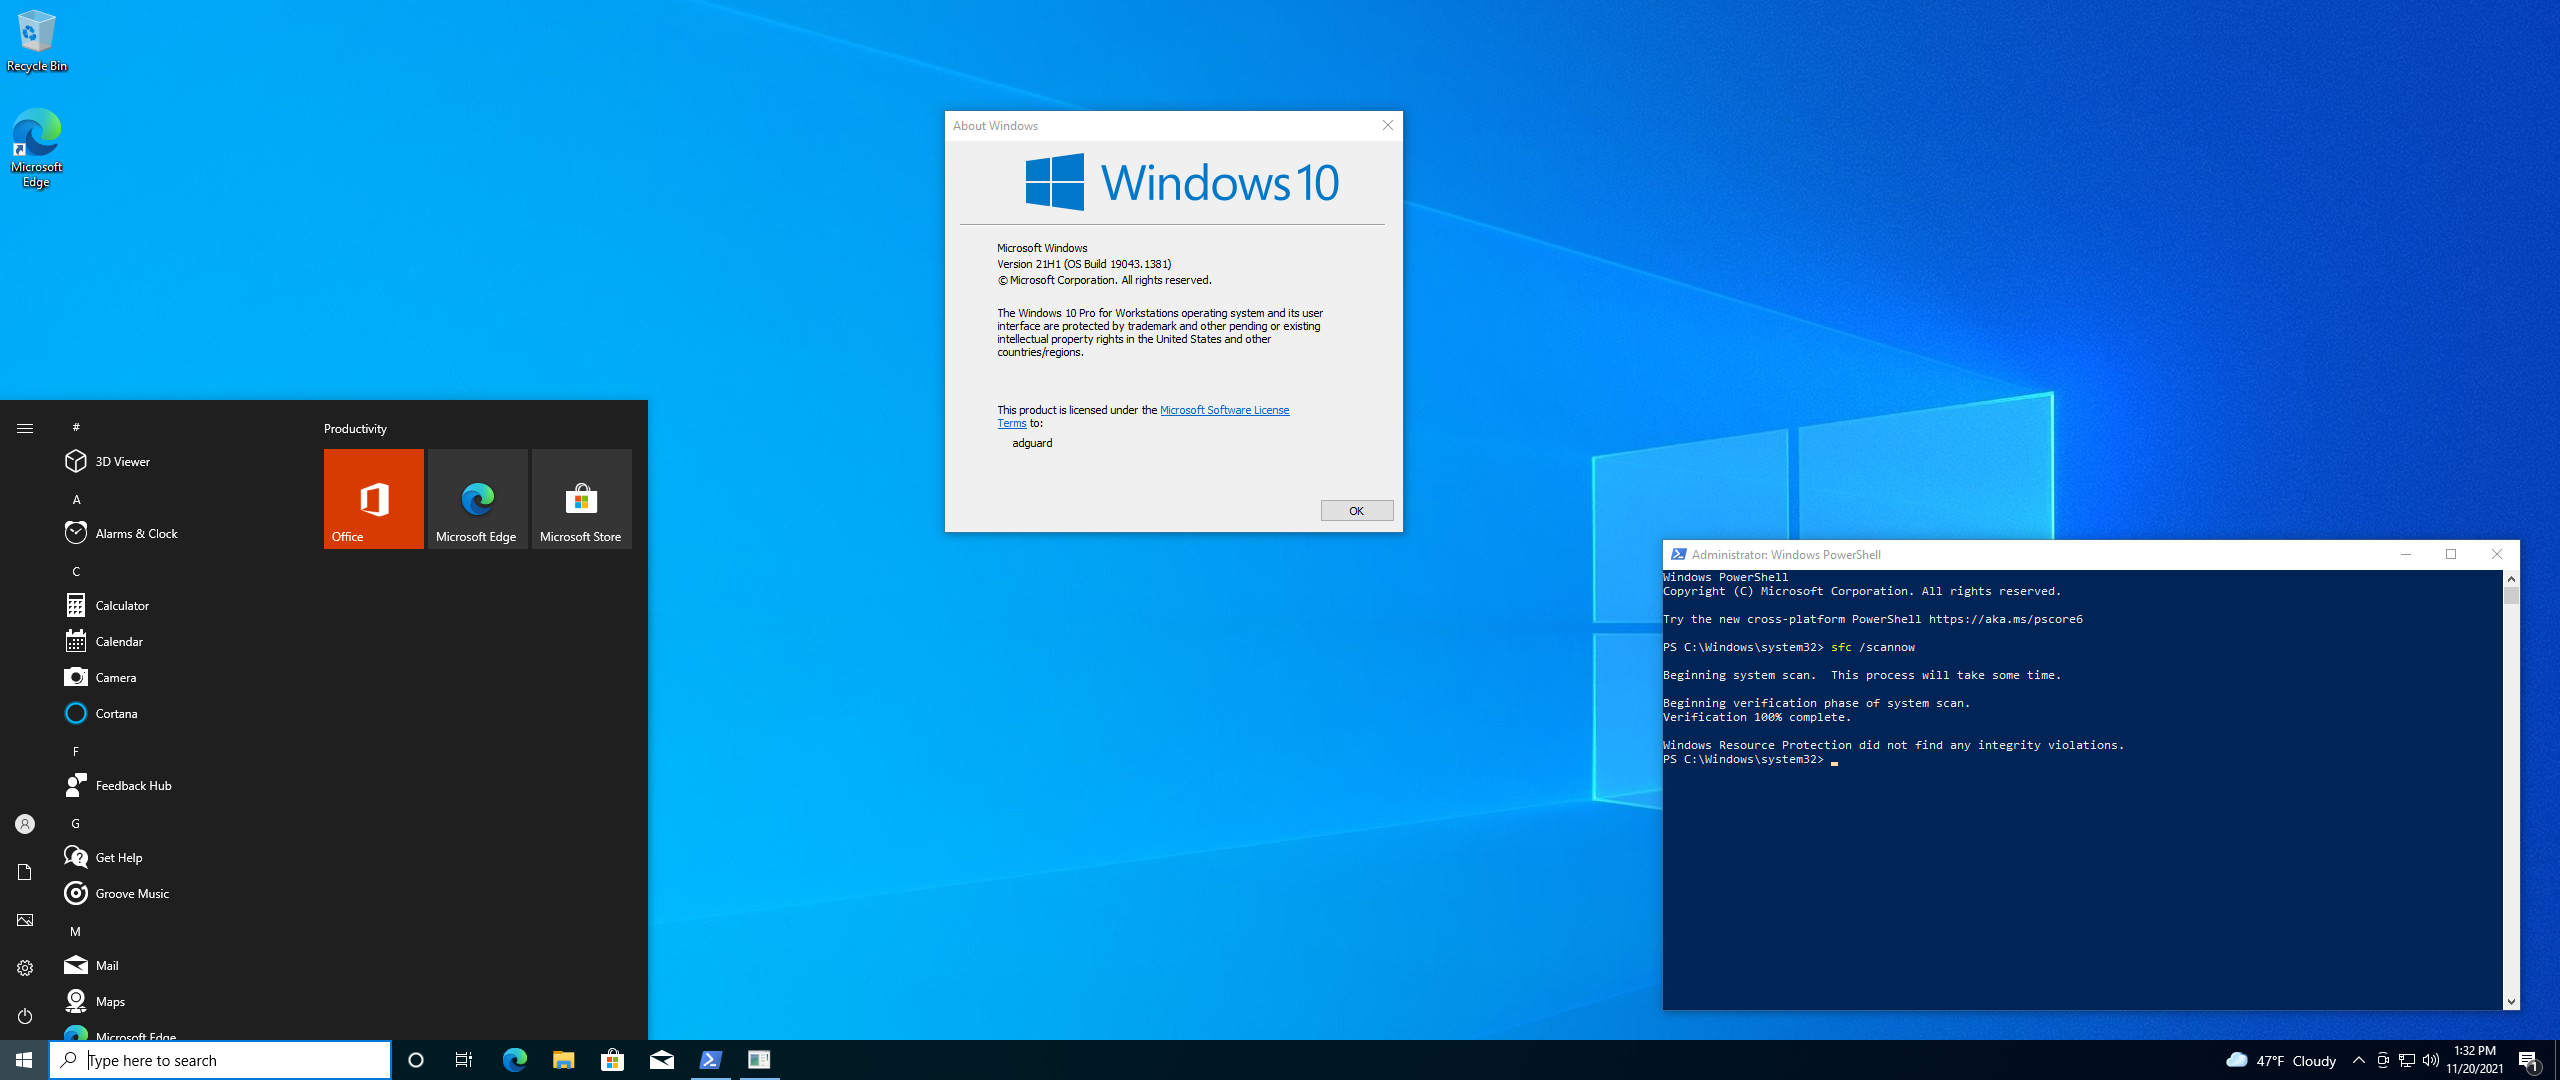Image resolution: width=2560 pixels, height=1080 pixels.
Task: Open clock and date flyout
Action: pyautogui.click(x=2475, y=1060)
